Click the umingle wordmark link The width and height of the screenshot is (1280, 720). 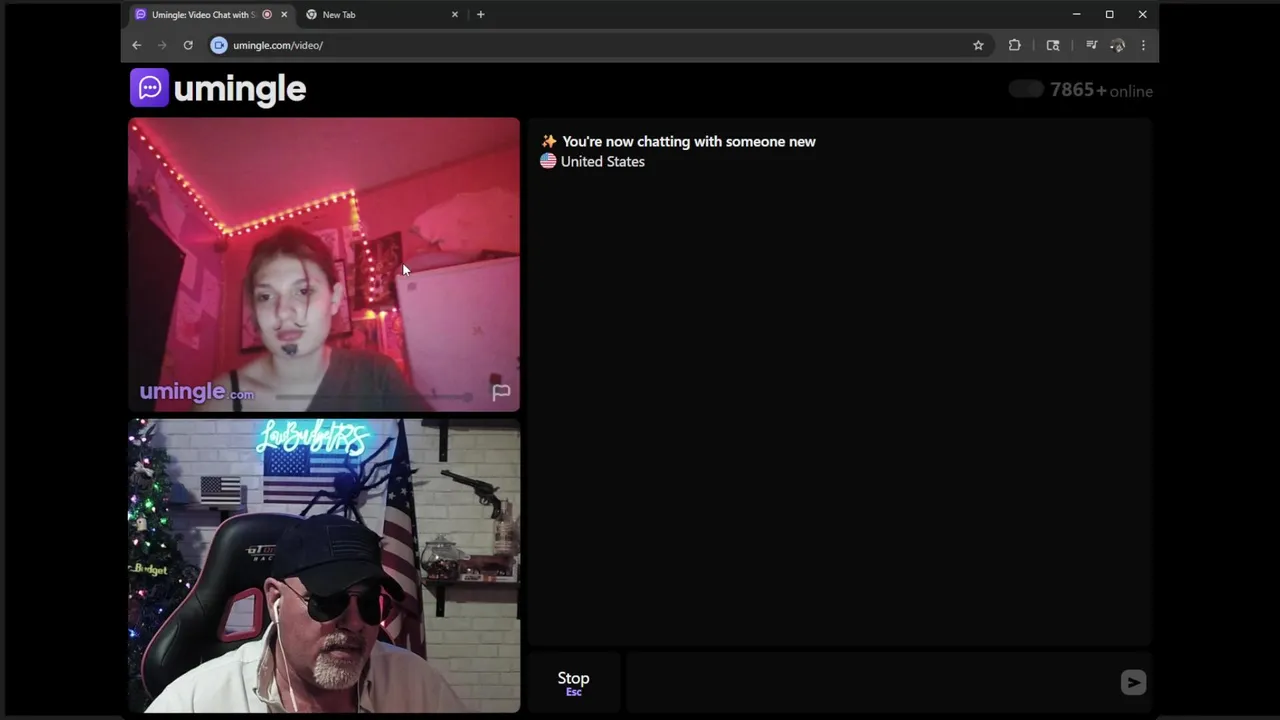click(240, 89)
